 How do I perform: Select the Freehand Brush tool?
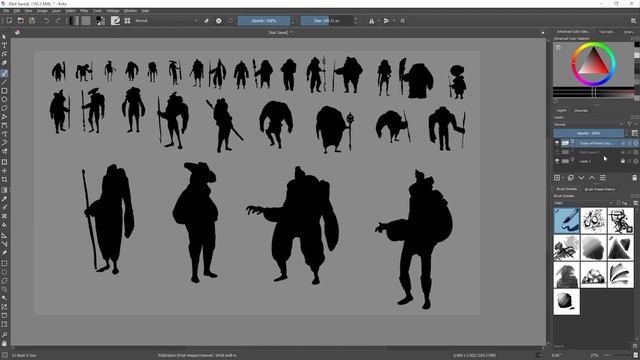(4, 73)
